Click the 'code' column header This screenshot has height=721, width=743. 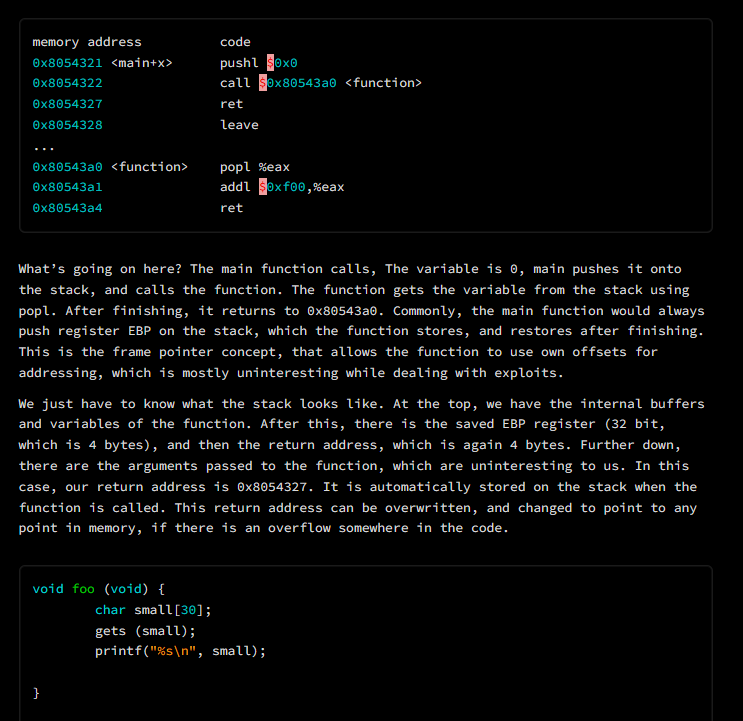pyautogui.click(x=235, y=42)
